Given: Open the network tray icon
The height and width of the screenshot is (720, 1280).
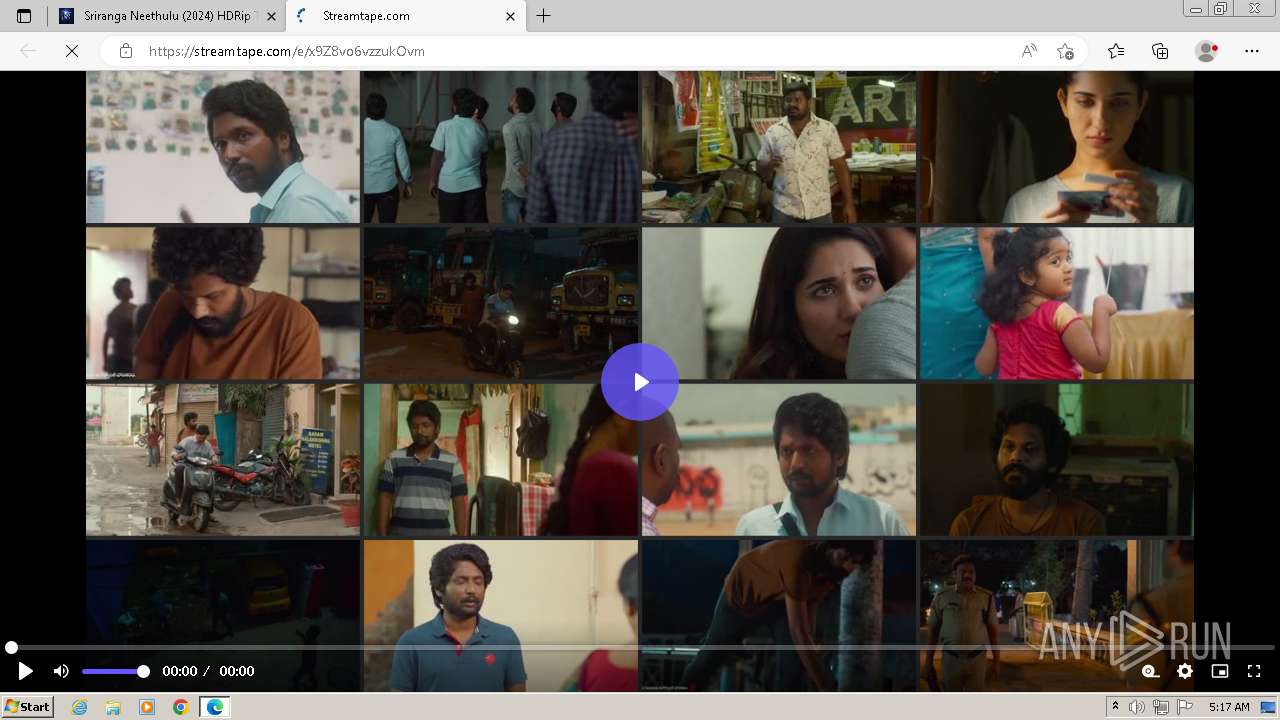Looking at the screenshot, I should coord(1161,707).
